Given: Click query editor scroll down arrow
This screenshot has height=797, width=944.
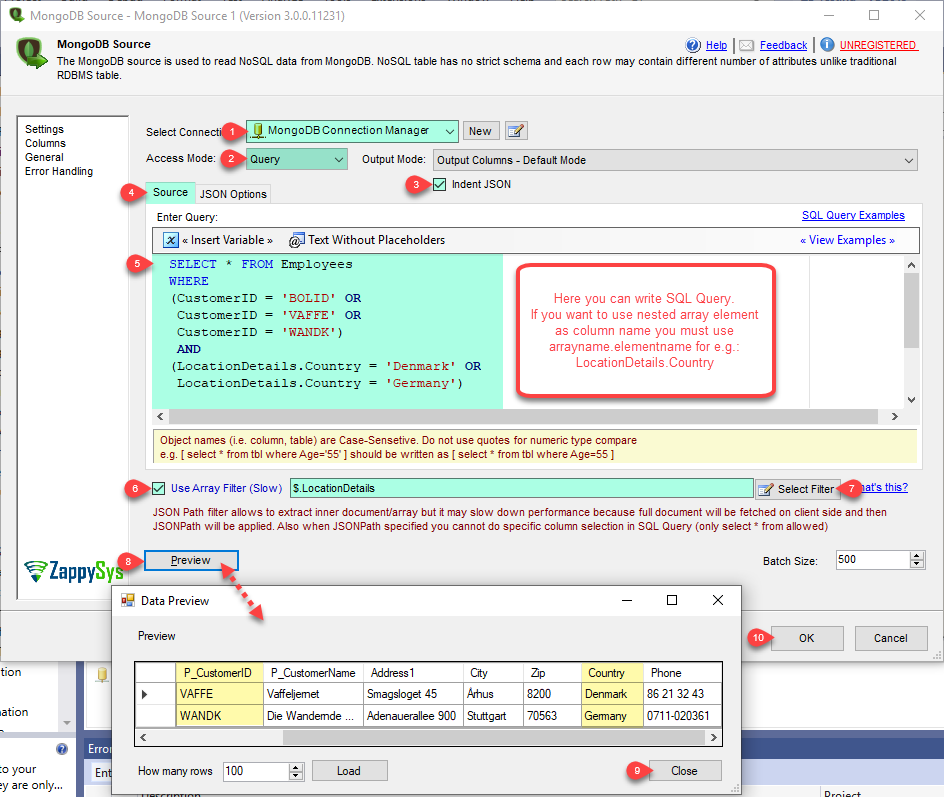Looking at the screenshot, I should coord(911,400).
